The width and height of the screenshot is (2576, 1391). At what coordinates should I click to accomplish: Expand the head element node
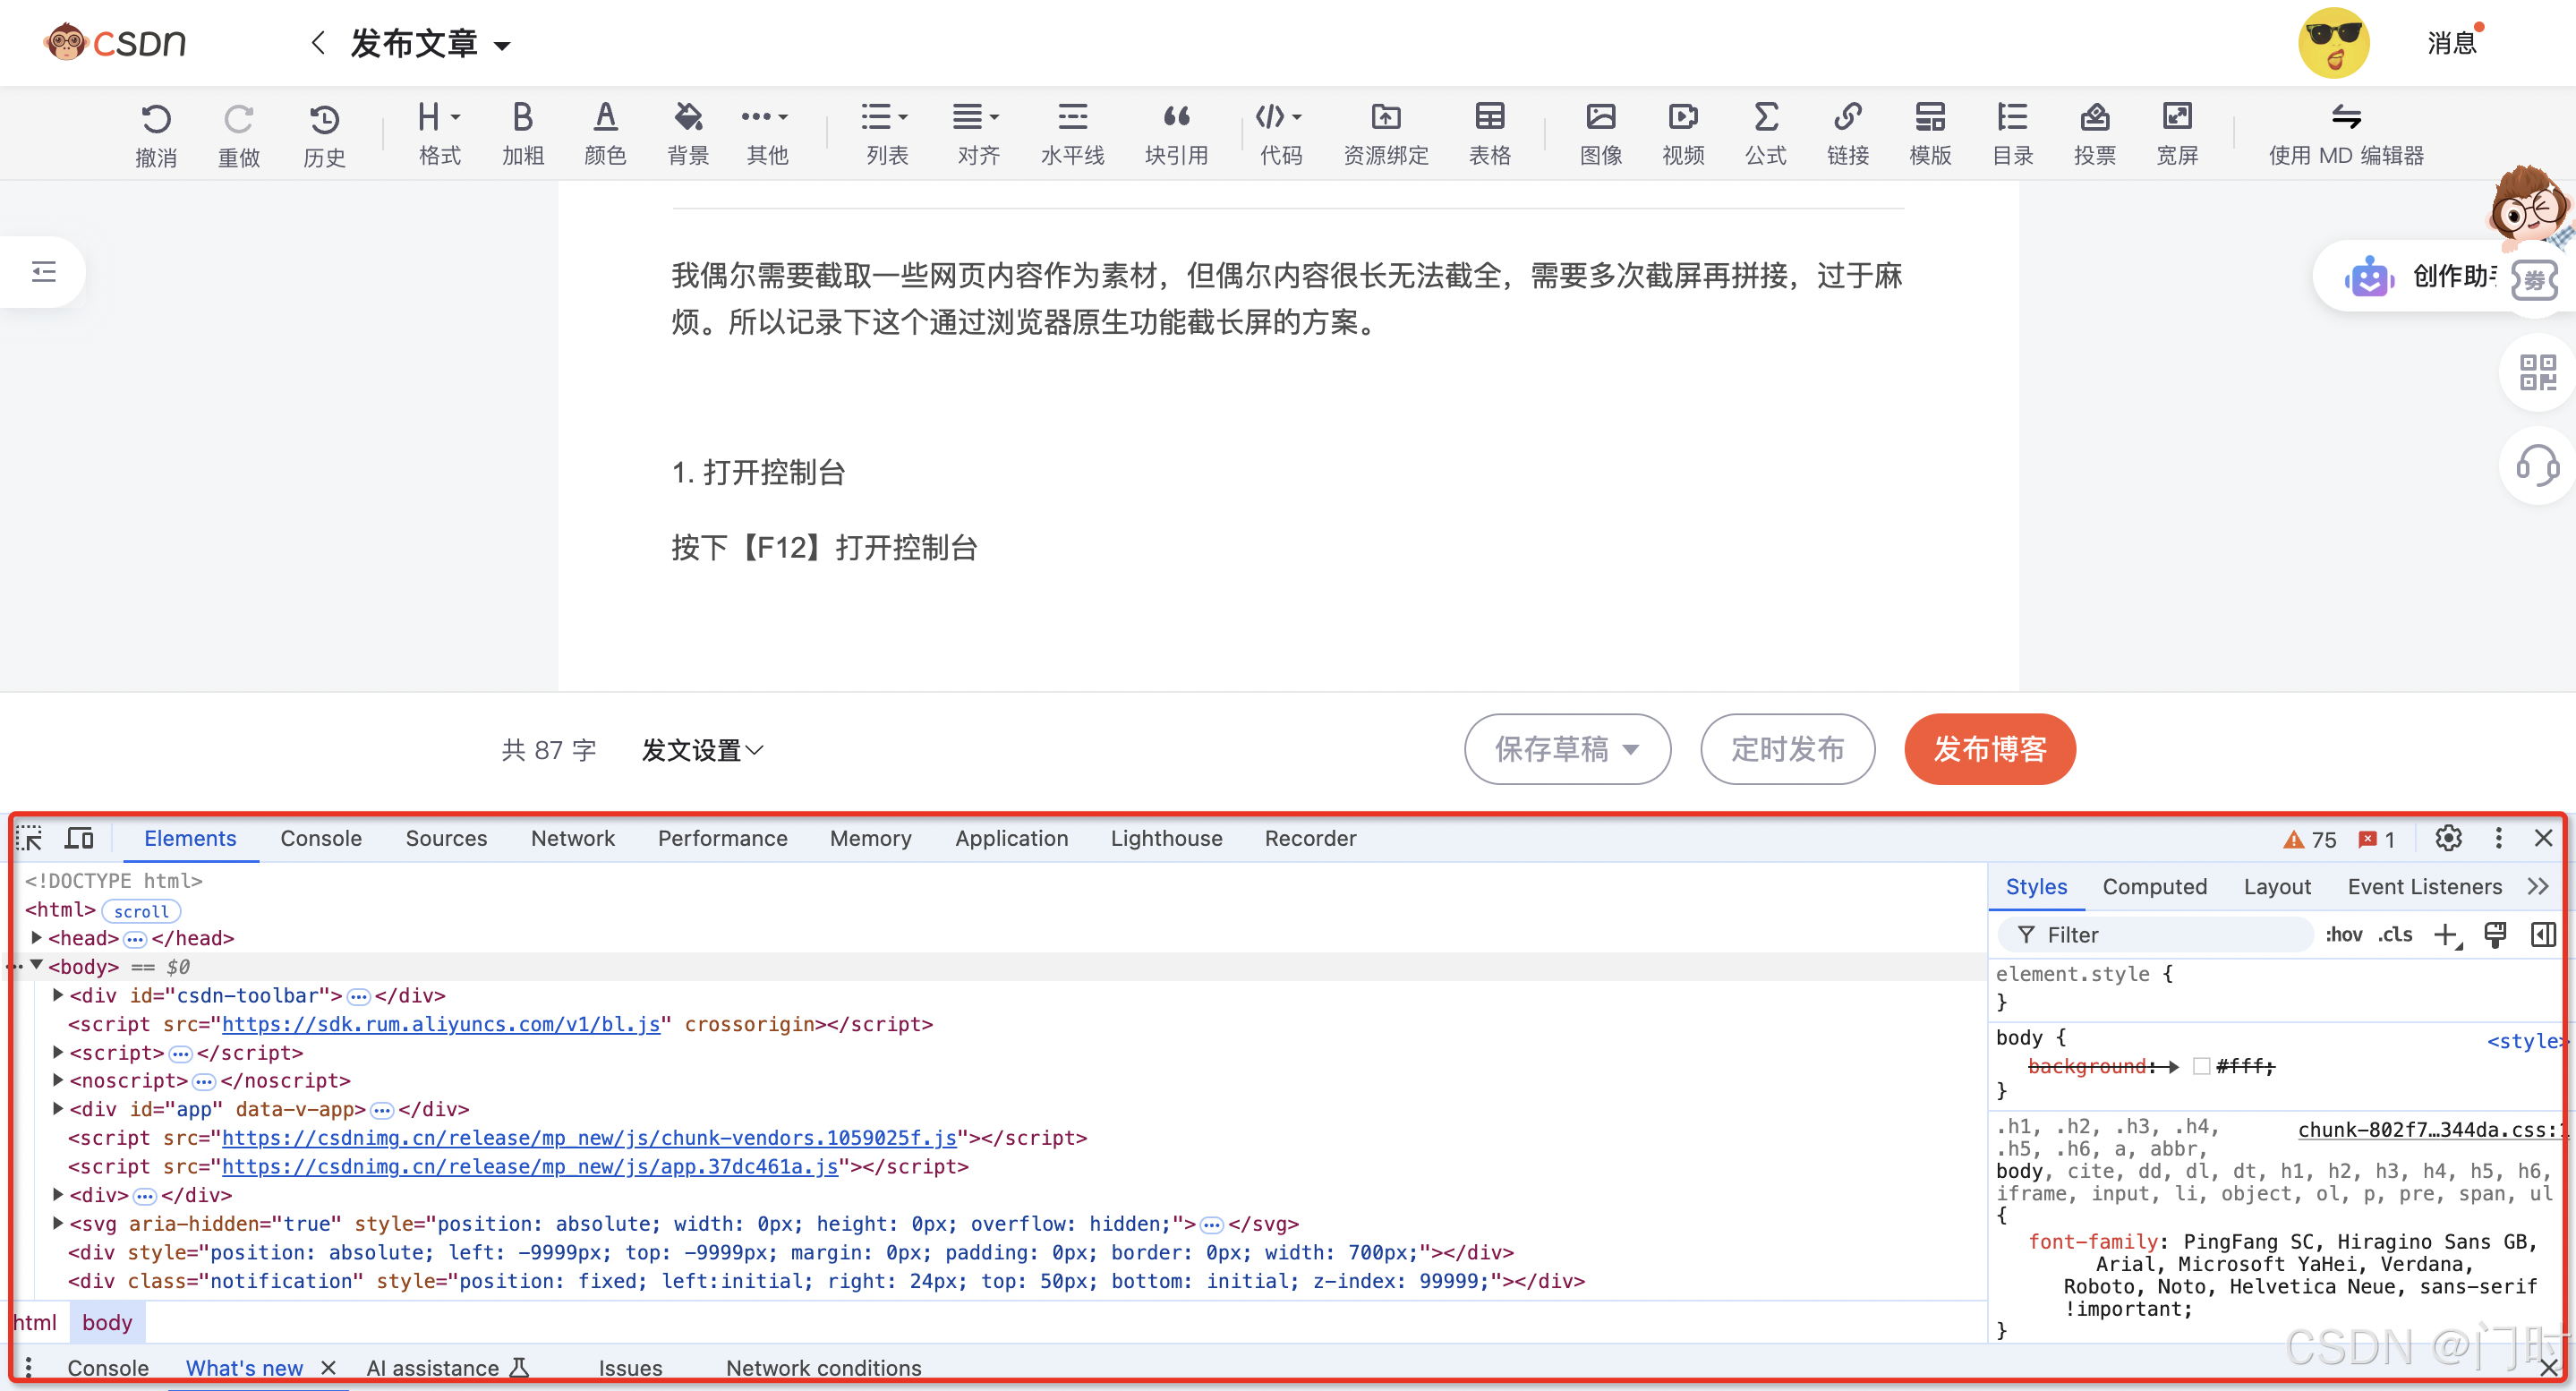tap(36, 937)
